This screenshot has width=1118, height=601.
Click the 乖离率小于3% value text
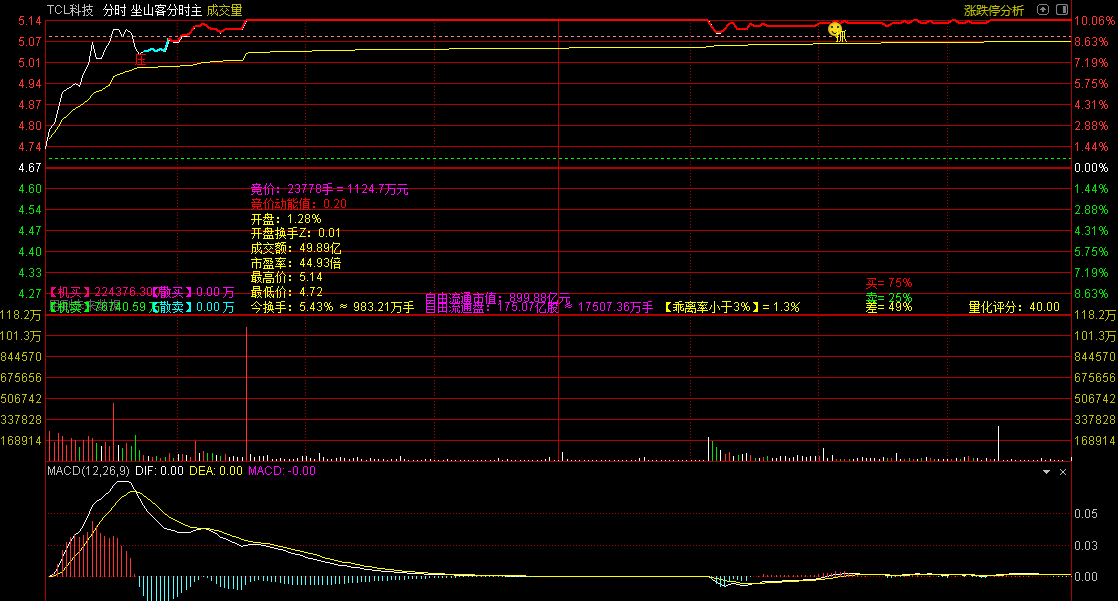[x=732, y=307]
